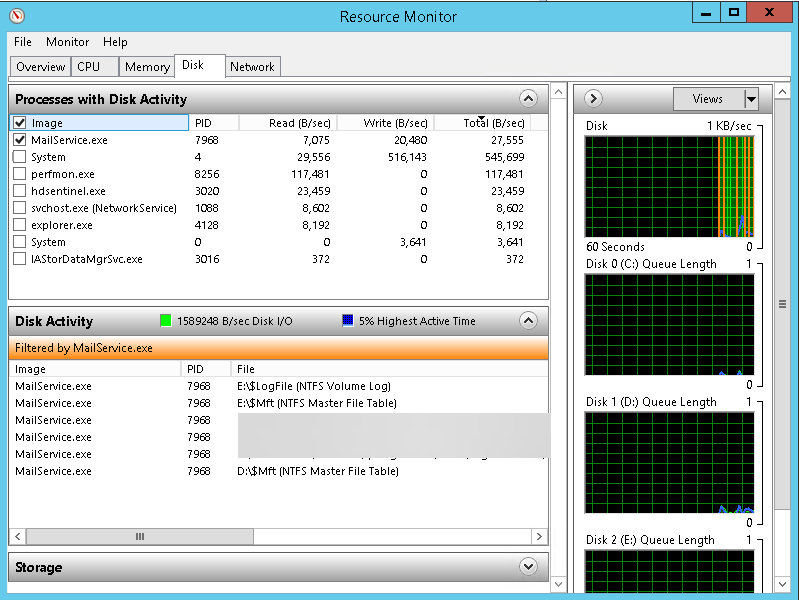The height and width of the screenshot is (600, 799).
Task: Switch to the Network tab
Action: pyautogui.click(x=252, y=67)
